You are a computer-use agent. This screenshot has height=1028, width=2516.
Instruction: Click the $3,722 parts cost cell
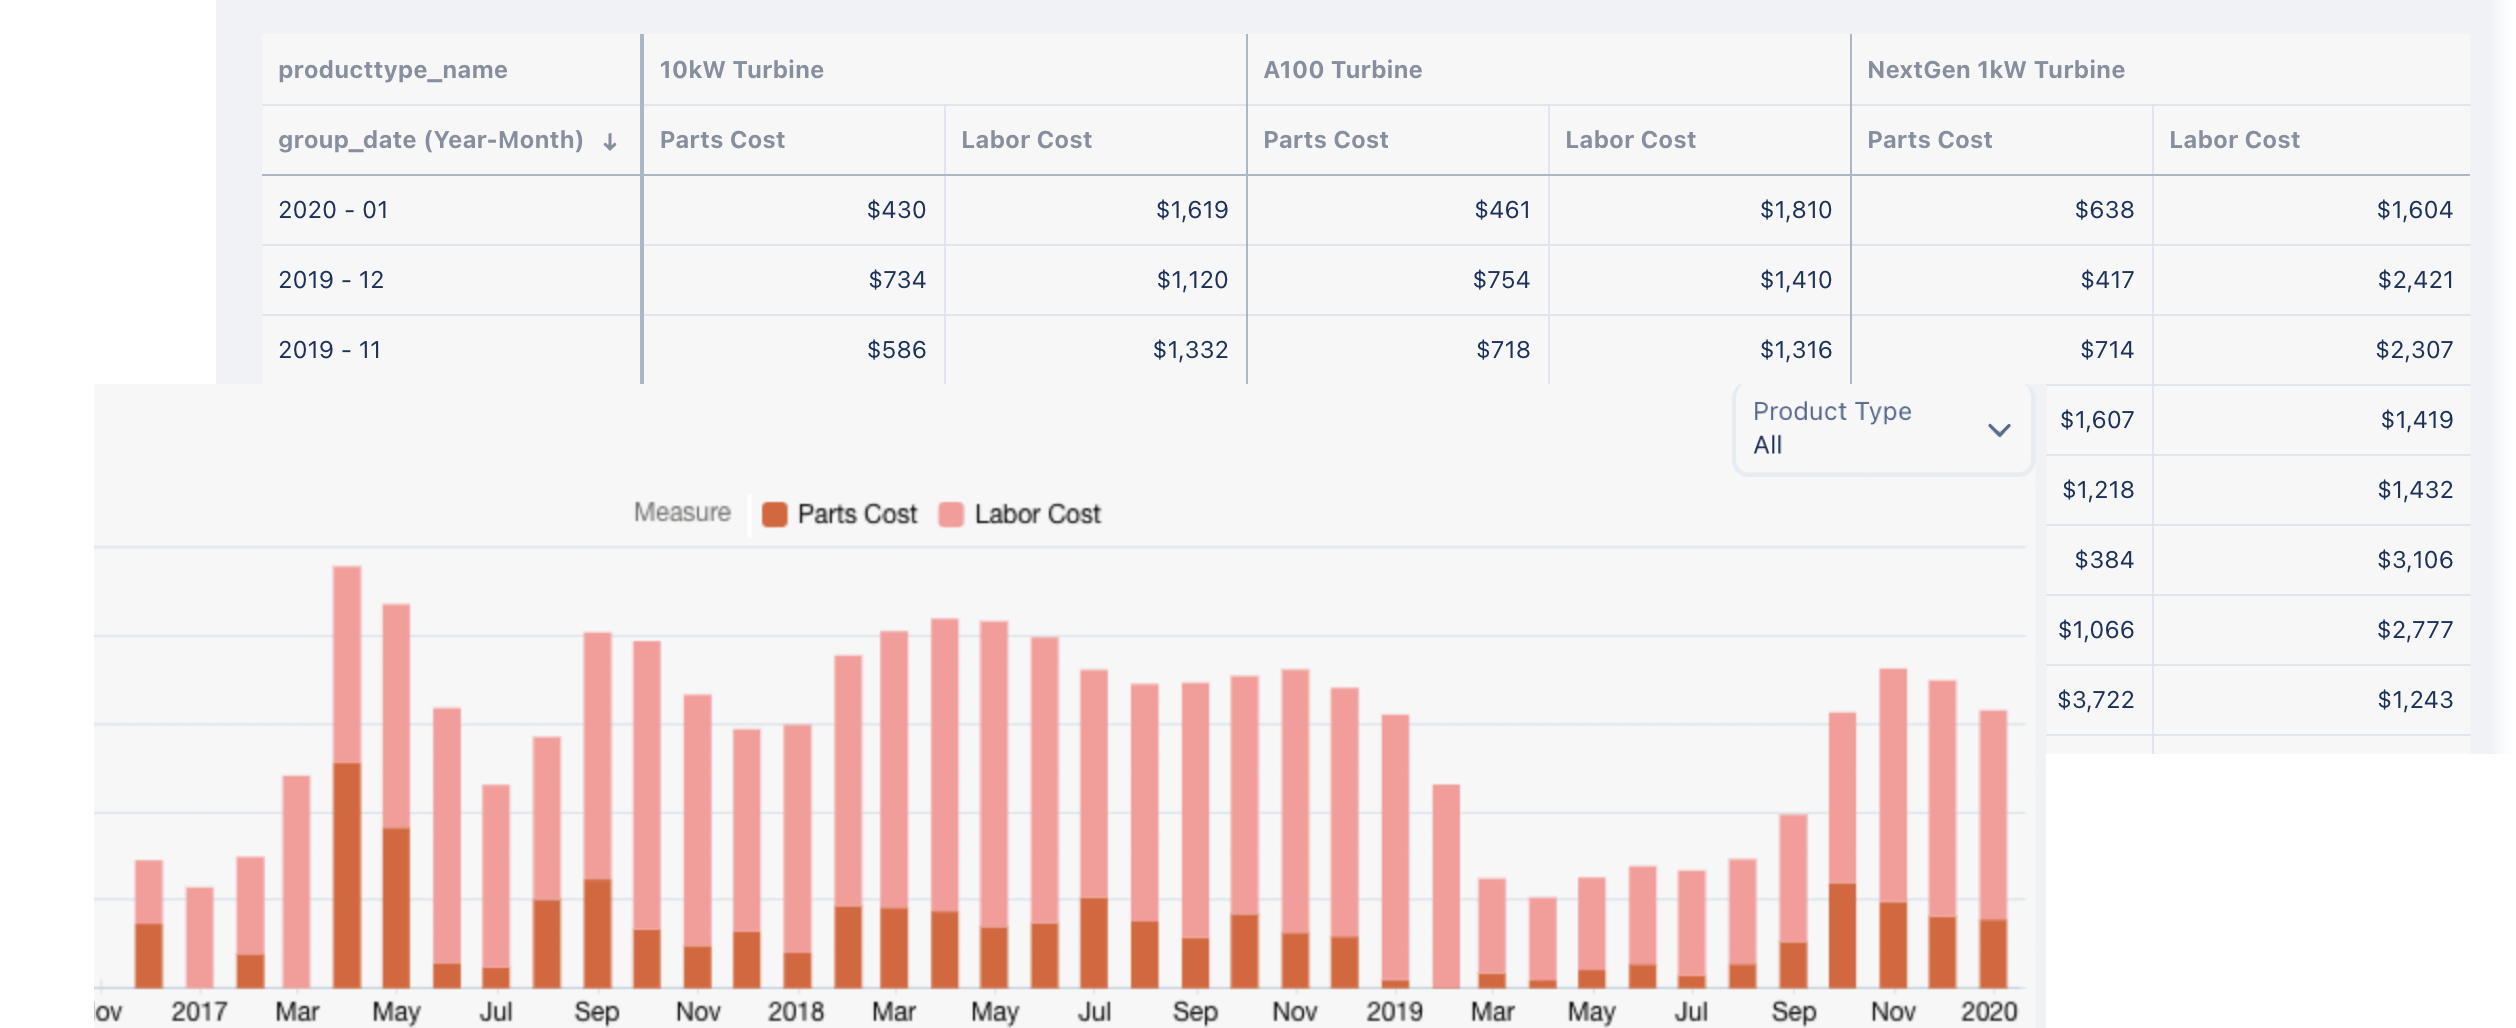pos(2095,700)
